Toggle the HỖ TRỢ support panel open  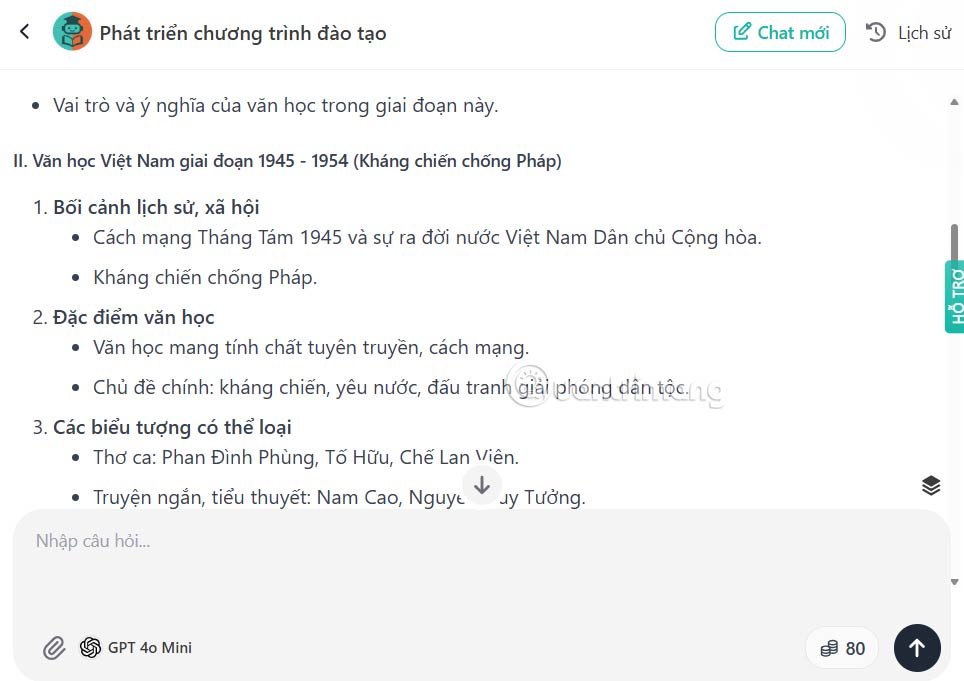coord(955,295)
